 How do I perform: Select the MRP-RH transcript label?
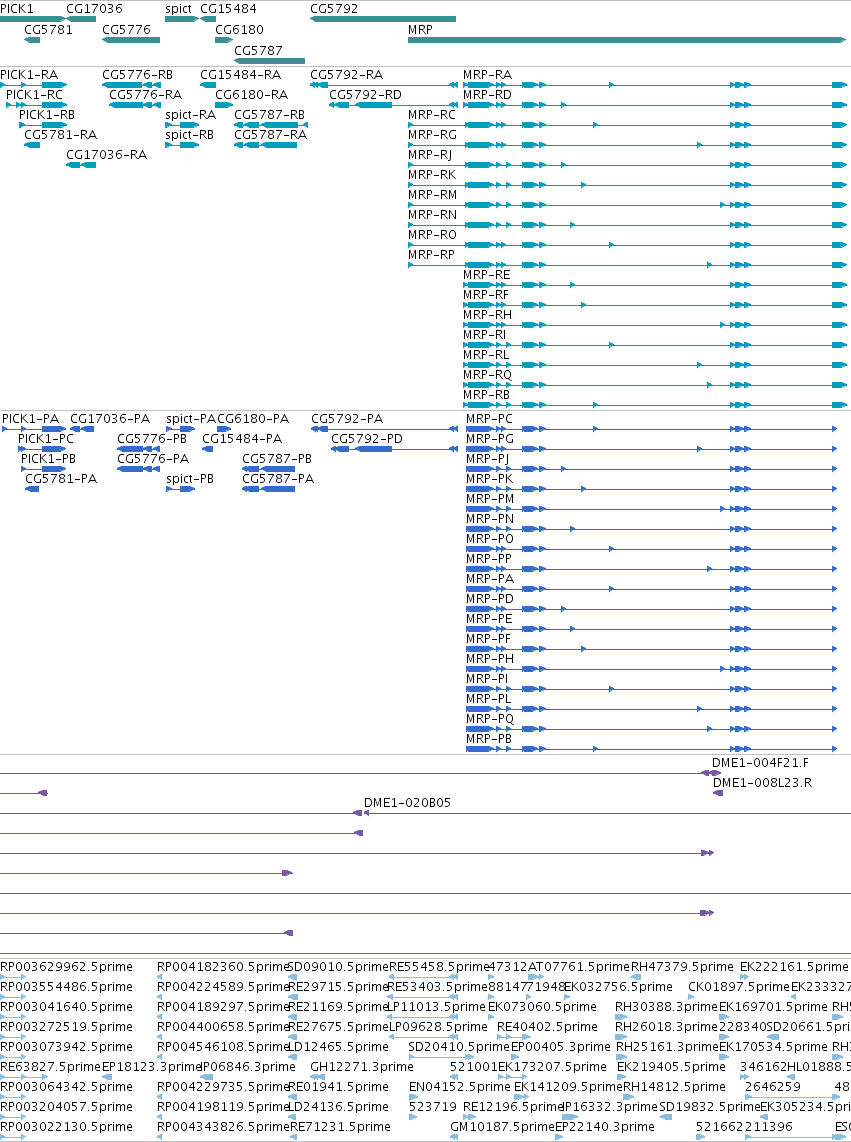[x=487, y=315]
